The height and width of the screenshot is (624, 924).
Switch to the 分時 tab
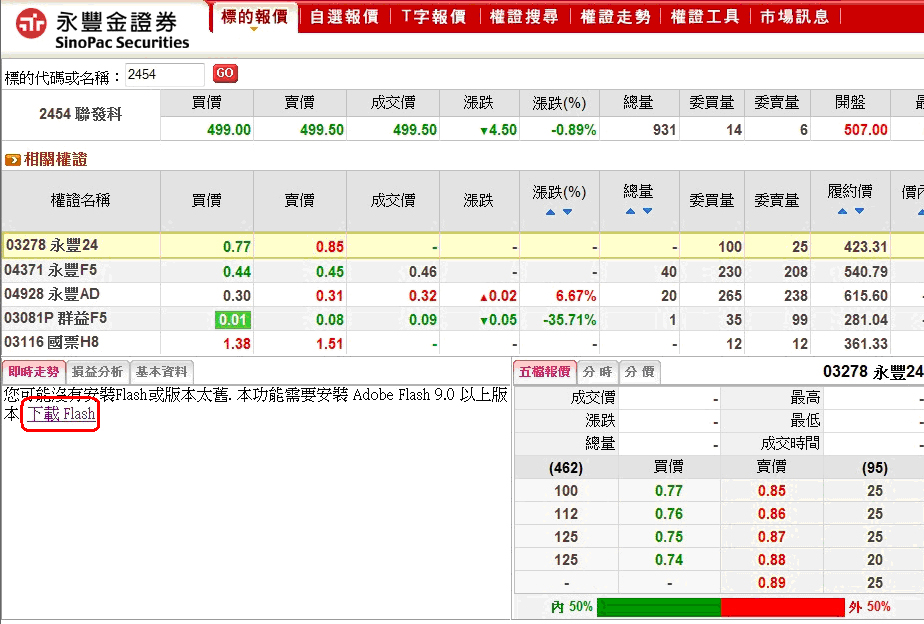pos(598,372)
